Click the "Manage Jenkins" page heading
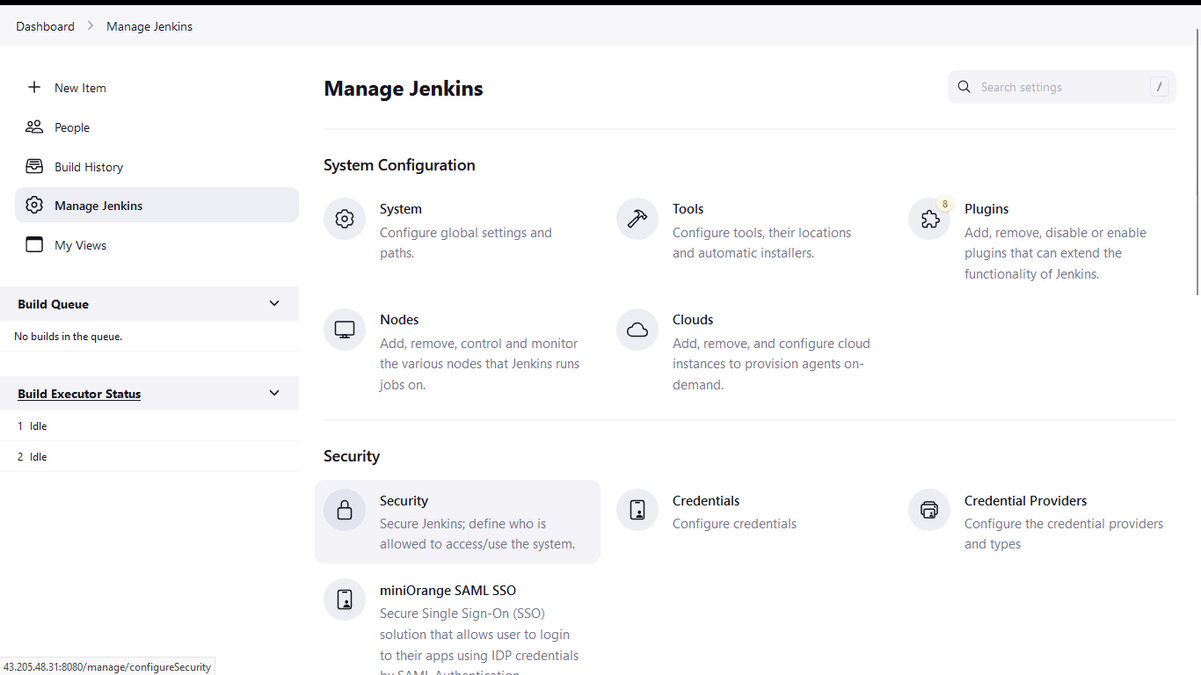Image resolution: width=1201 pixels, height=675 pixels. tap(403, 88)
